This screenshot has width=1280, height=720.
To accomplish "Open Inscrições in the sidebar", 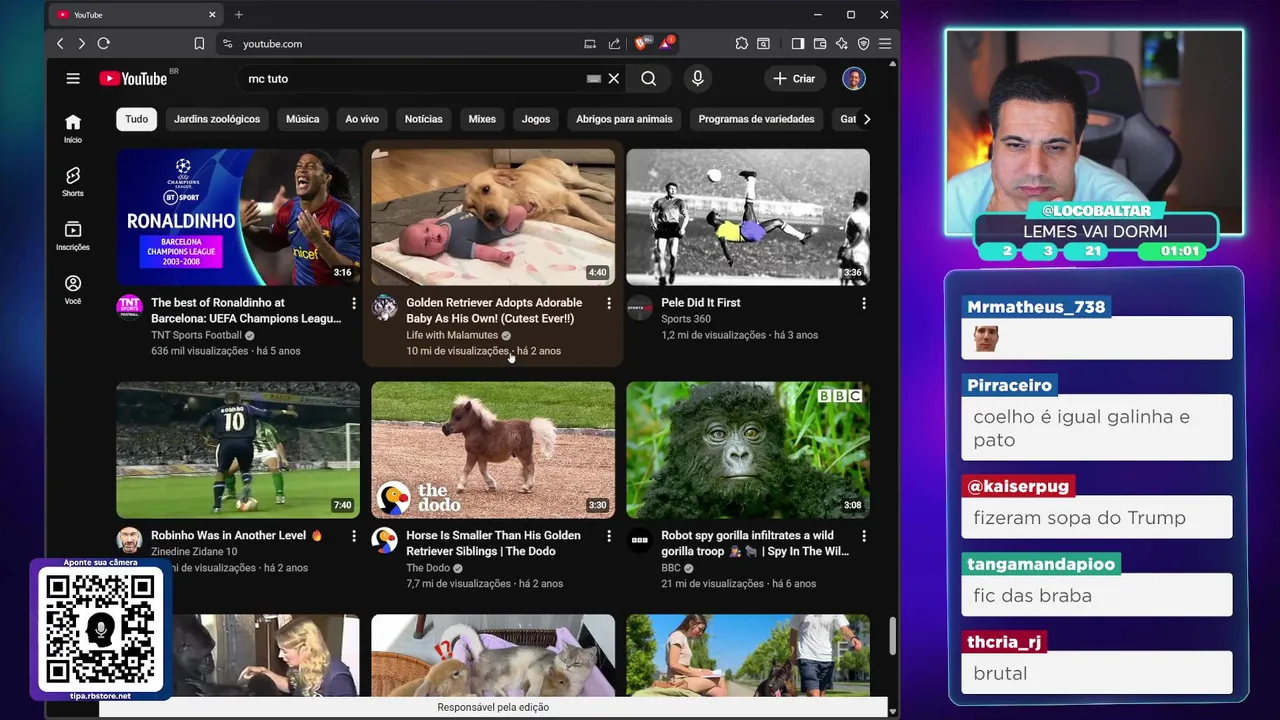I will [x=73, y=236].
